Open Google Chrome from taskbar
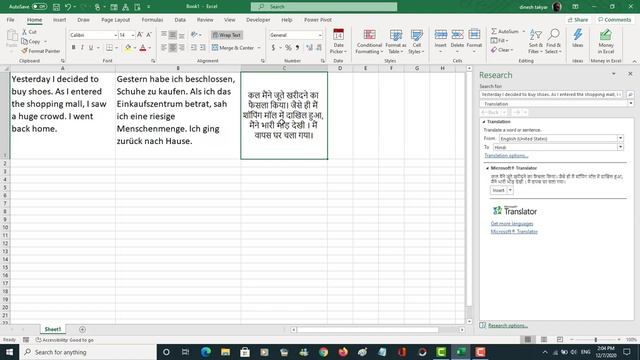 click(x=323, y=352)
